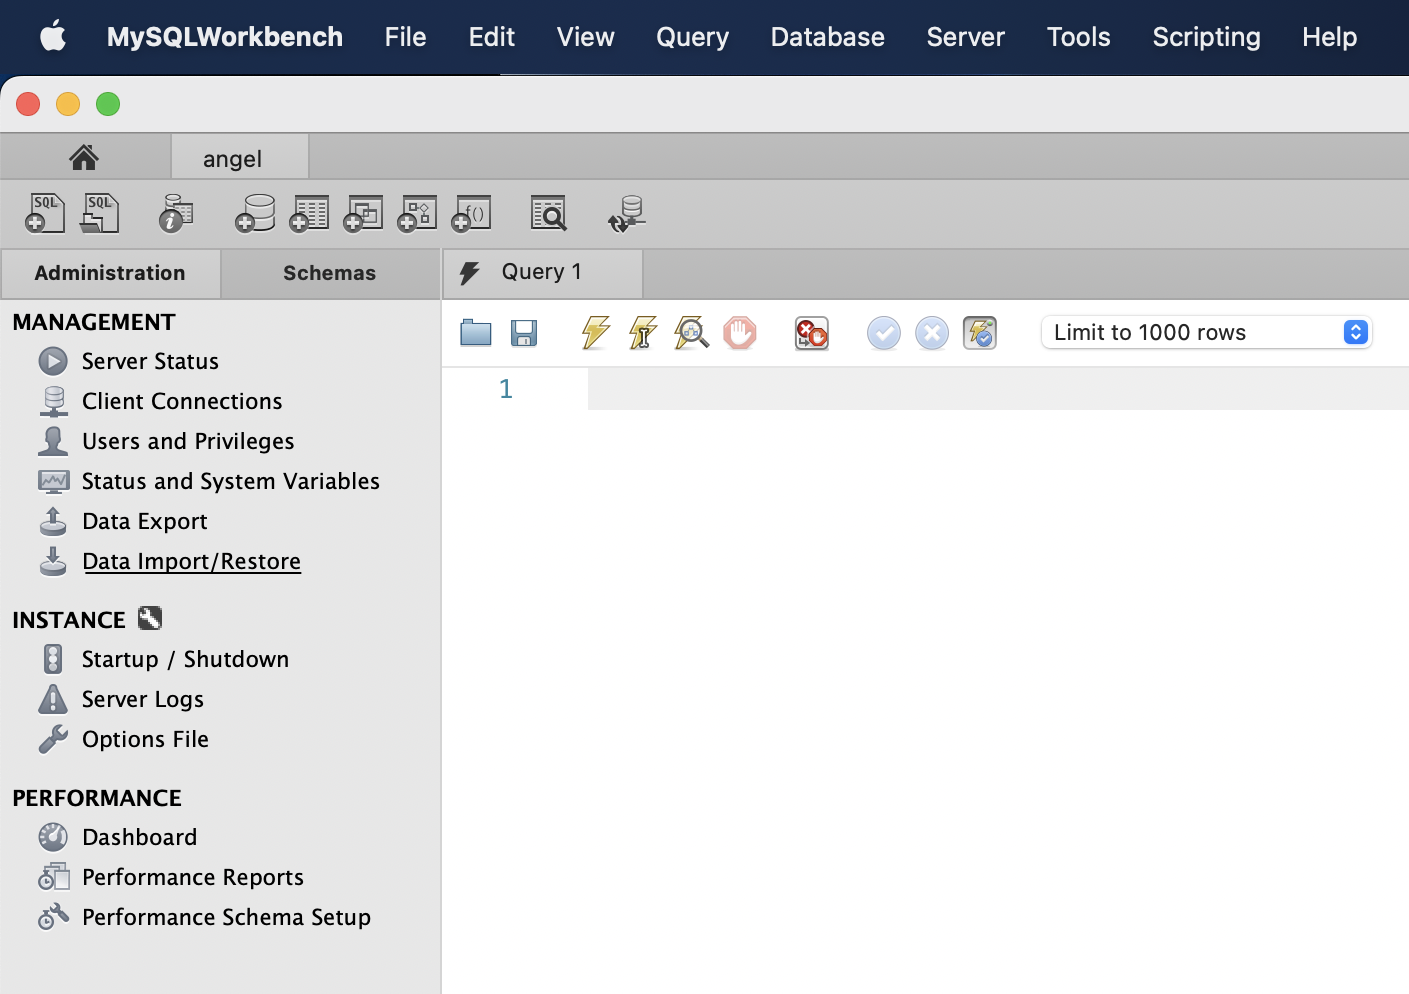1409x994 pixels.
Task: Open the performance Dashboard
Action: pyautogui.click(x=140, y=837)
